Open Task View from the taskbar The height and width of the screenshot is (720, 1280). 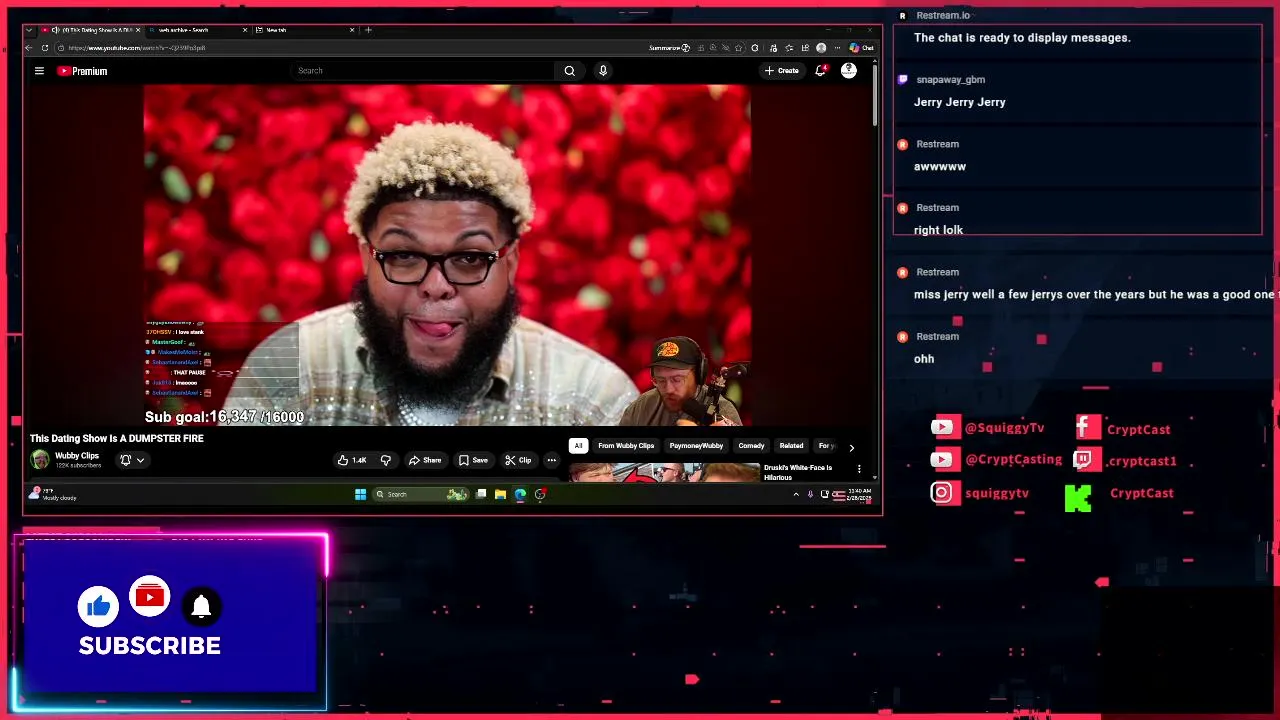coord(481,494)
